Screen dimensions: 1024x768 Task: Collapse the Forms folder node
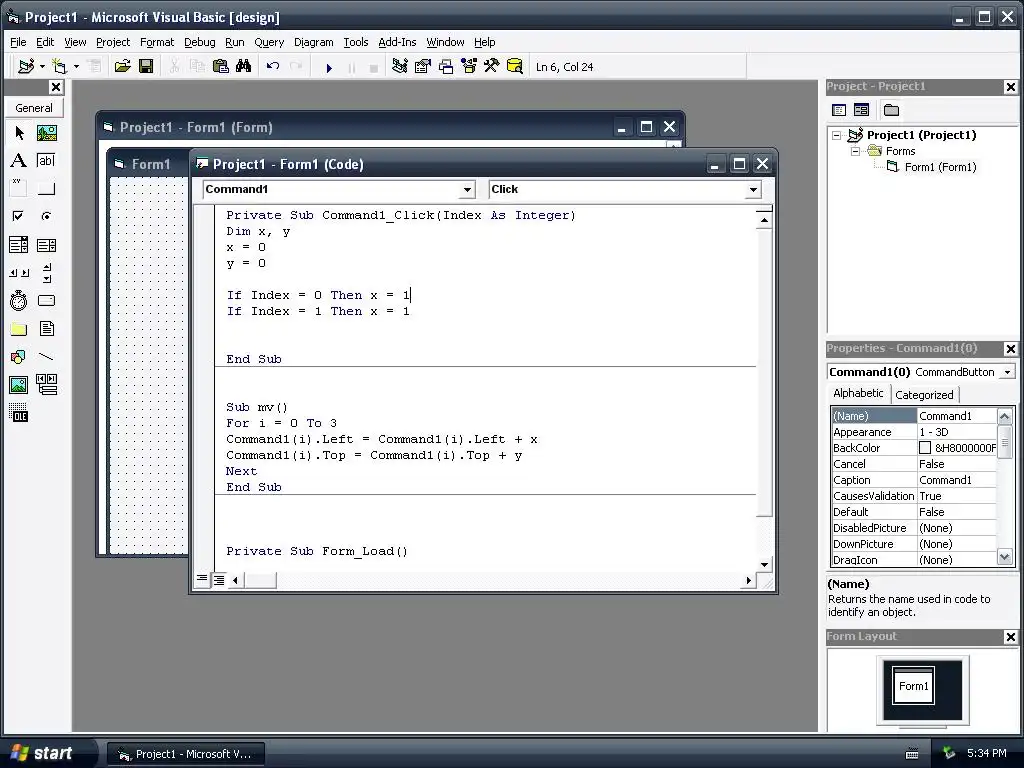tap(856, 151)
